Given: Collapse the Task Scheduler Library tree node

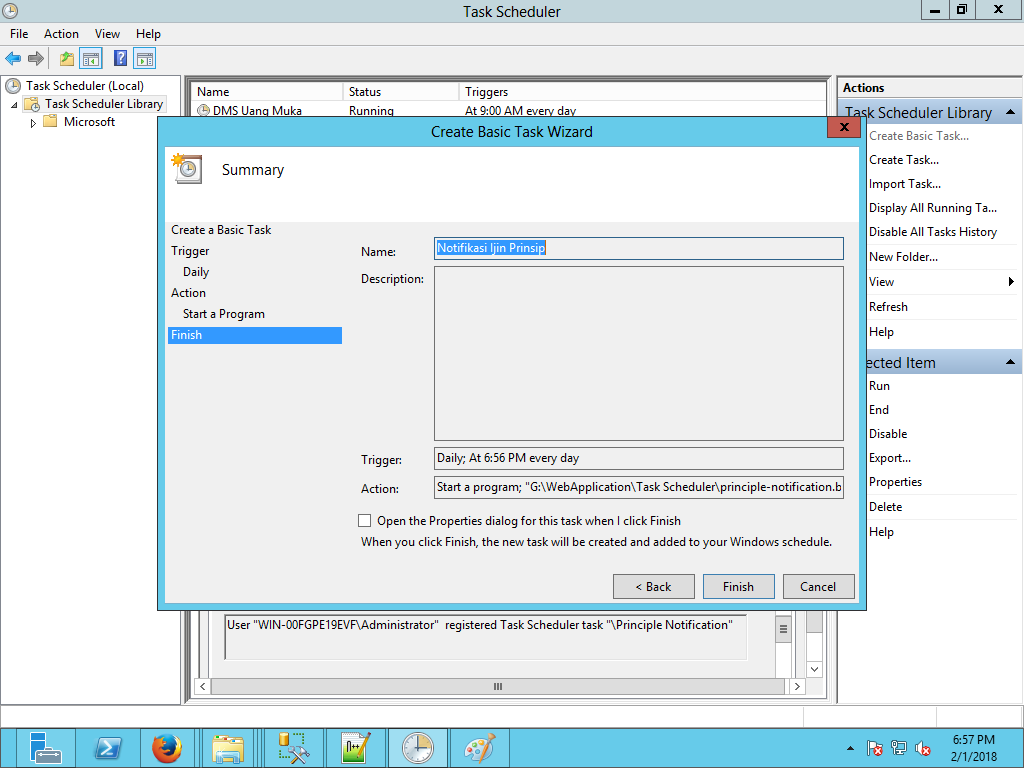Looking at the screenshot, I should (14, 105).
